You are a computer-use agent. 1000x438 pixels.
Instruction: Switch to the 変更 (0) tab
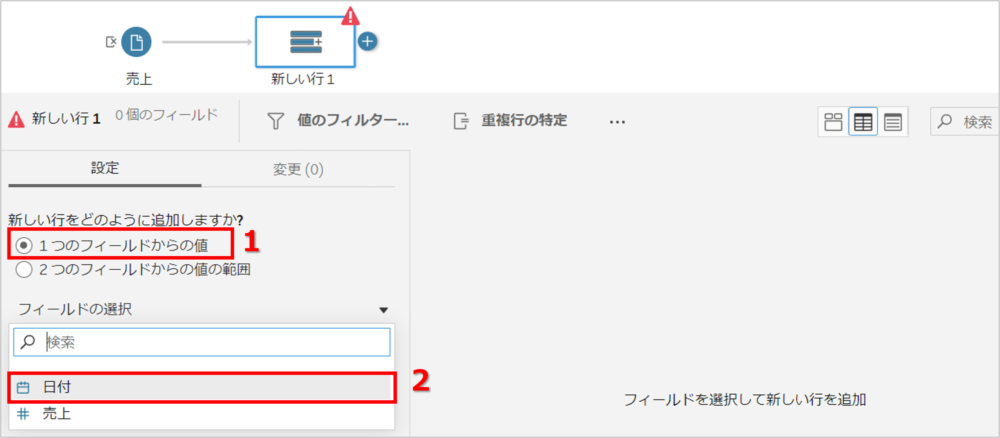point(298,170)
